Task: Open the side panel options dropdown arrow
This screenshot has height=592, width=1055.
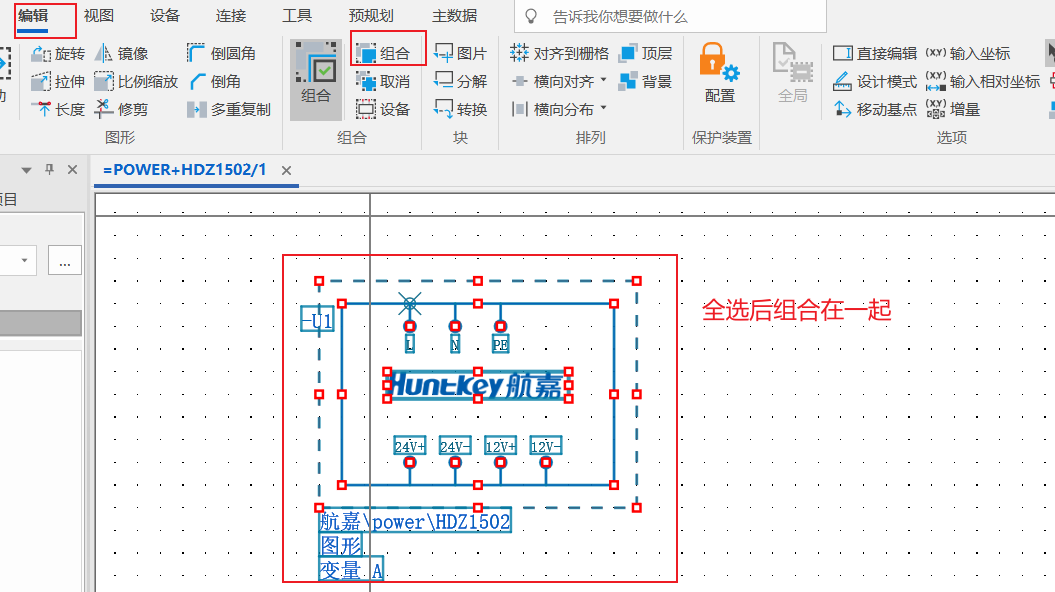Action: (x=26, y=170)
